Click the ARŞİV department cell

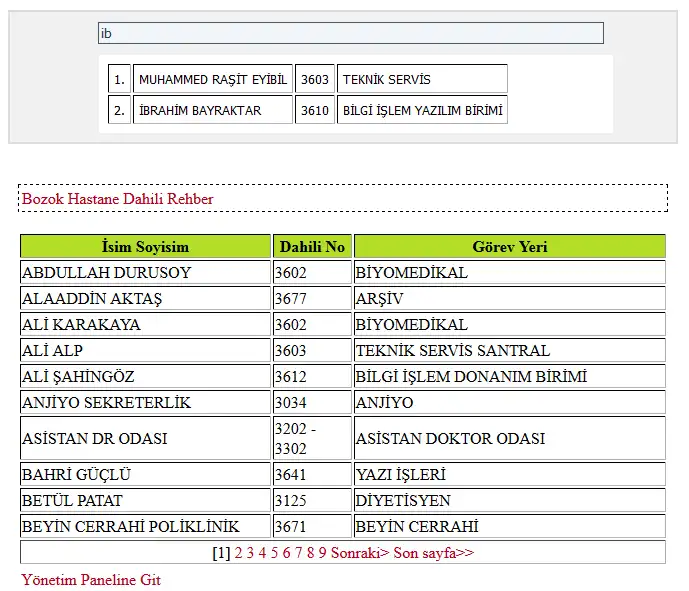(510, 298)
